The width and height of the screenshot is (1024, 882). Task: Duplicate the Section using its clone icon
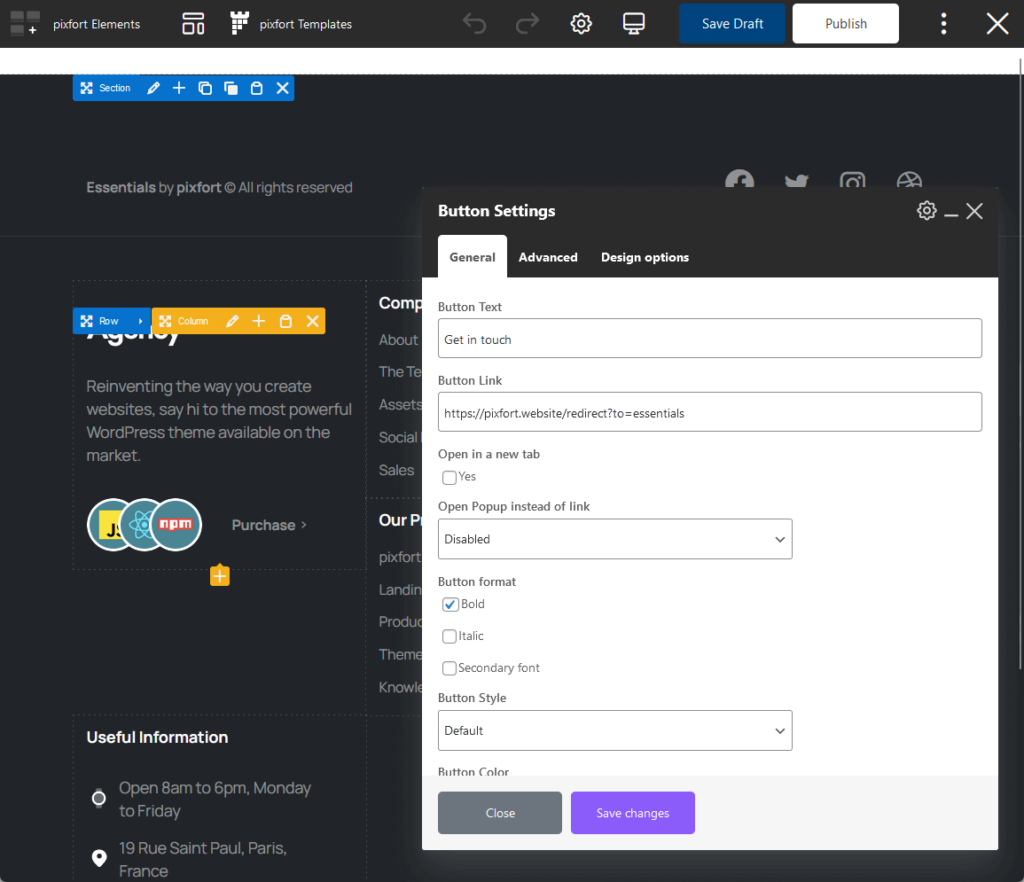(205, 88)
